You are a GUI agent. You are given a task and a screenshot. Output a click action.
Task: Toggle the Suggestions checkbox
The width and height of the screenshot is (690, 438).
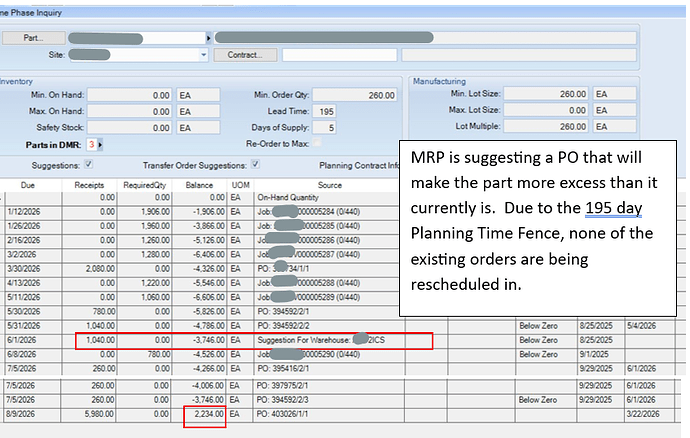coord(89,165)
